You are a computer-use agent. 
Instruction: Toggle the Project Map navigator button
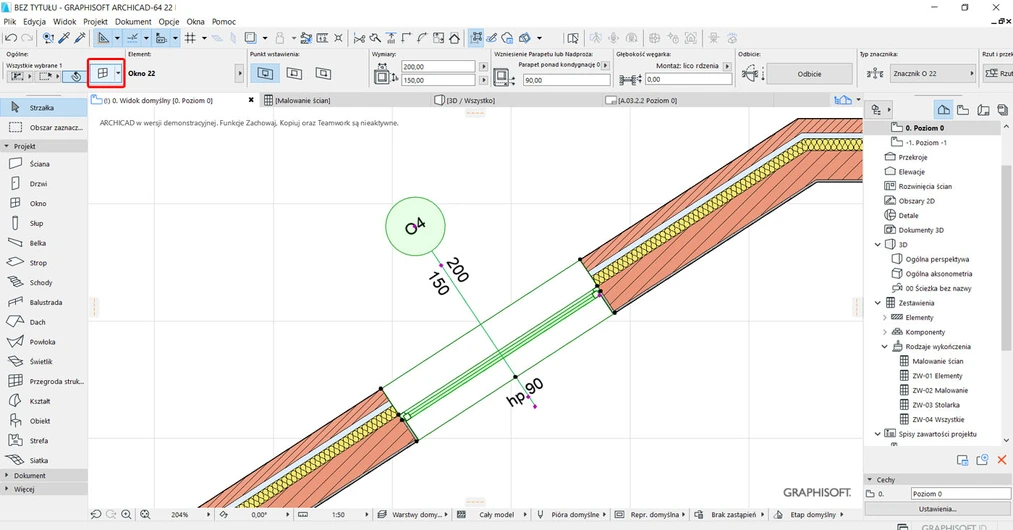coord(944,109)
